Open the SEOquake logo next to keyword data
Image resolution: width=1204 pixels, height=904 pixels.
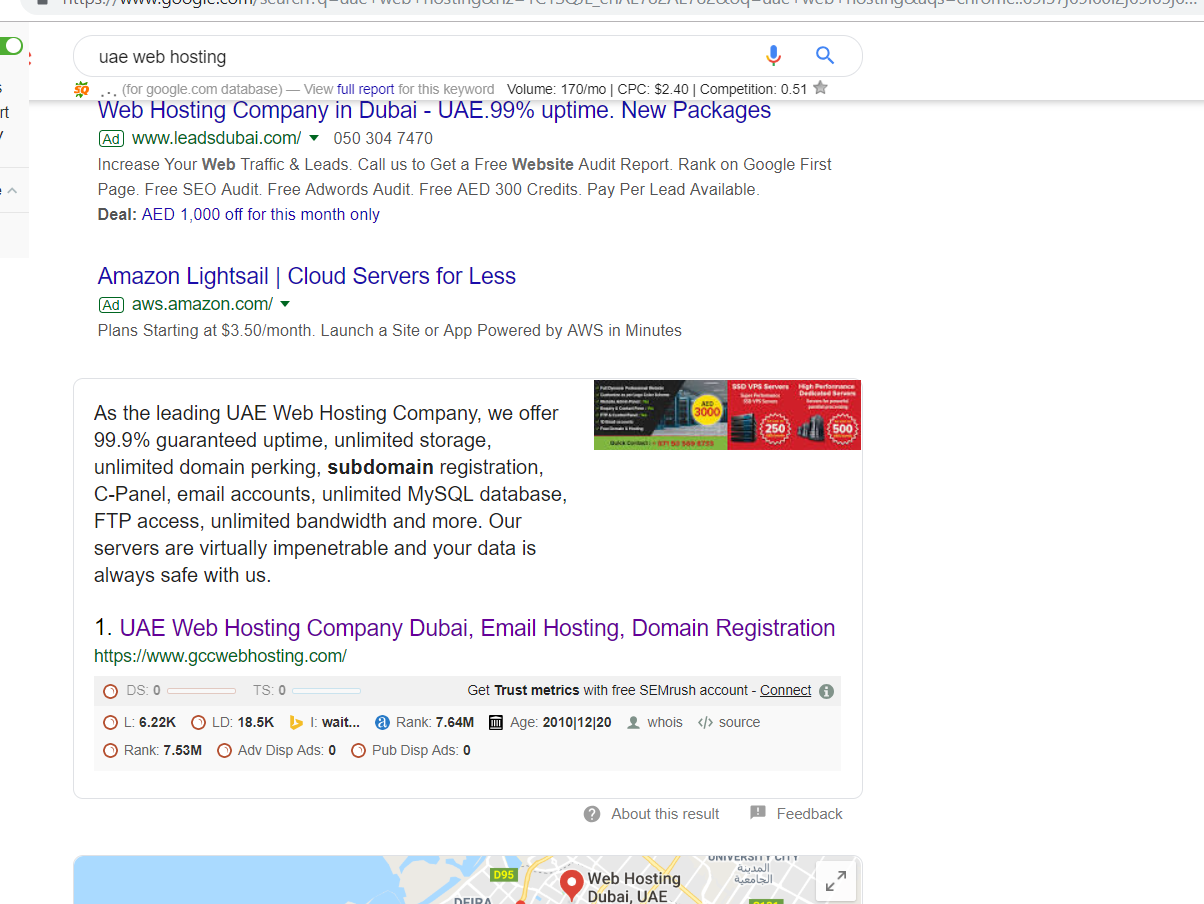[82, 89]
